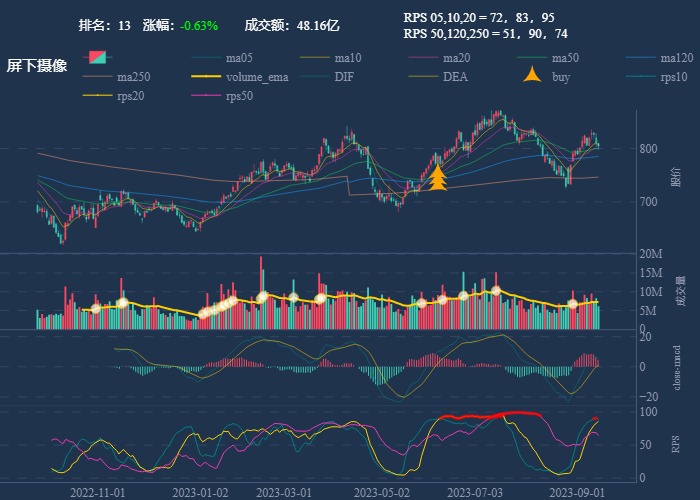Image resolution: width=700 pixels, height=500 pixels.
Task: Toggle the DIF indicator legend item
Action: (x=343, y=77)
